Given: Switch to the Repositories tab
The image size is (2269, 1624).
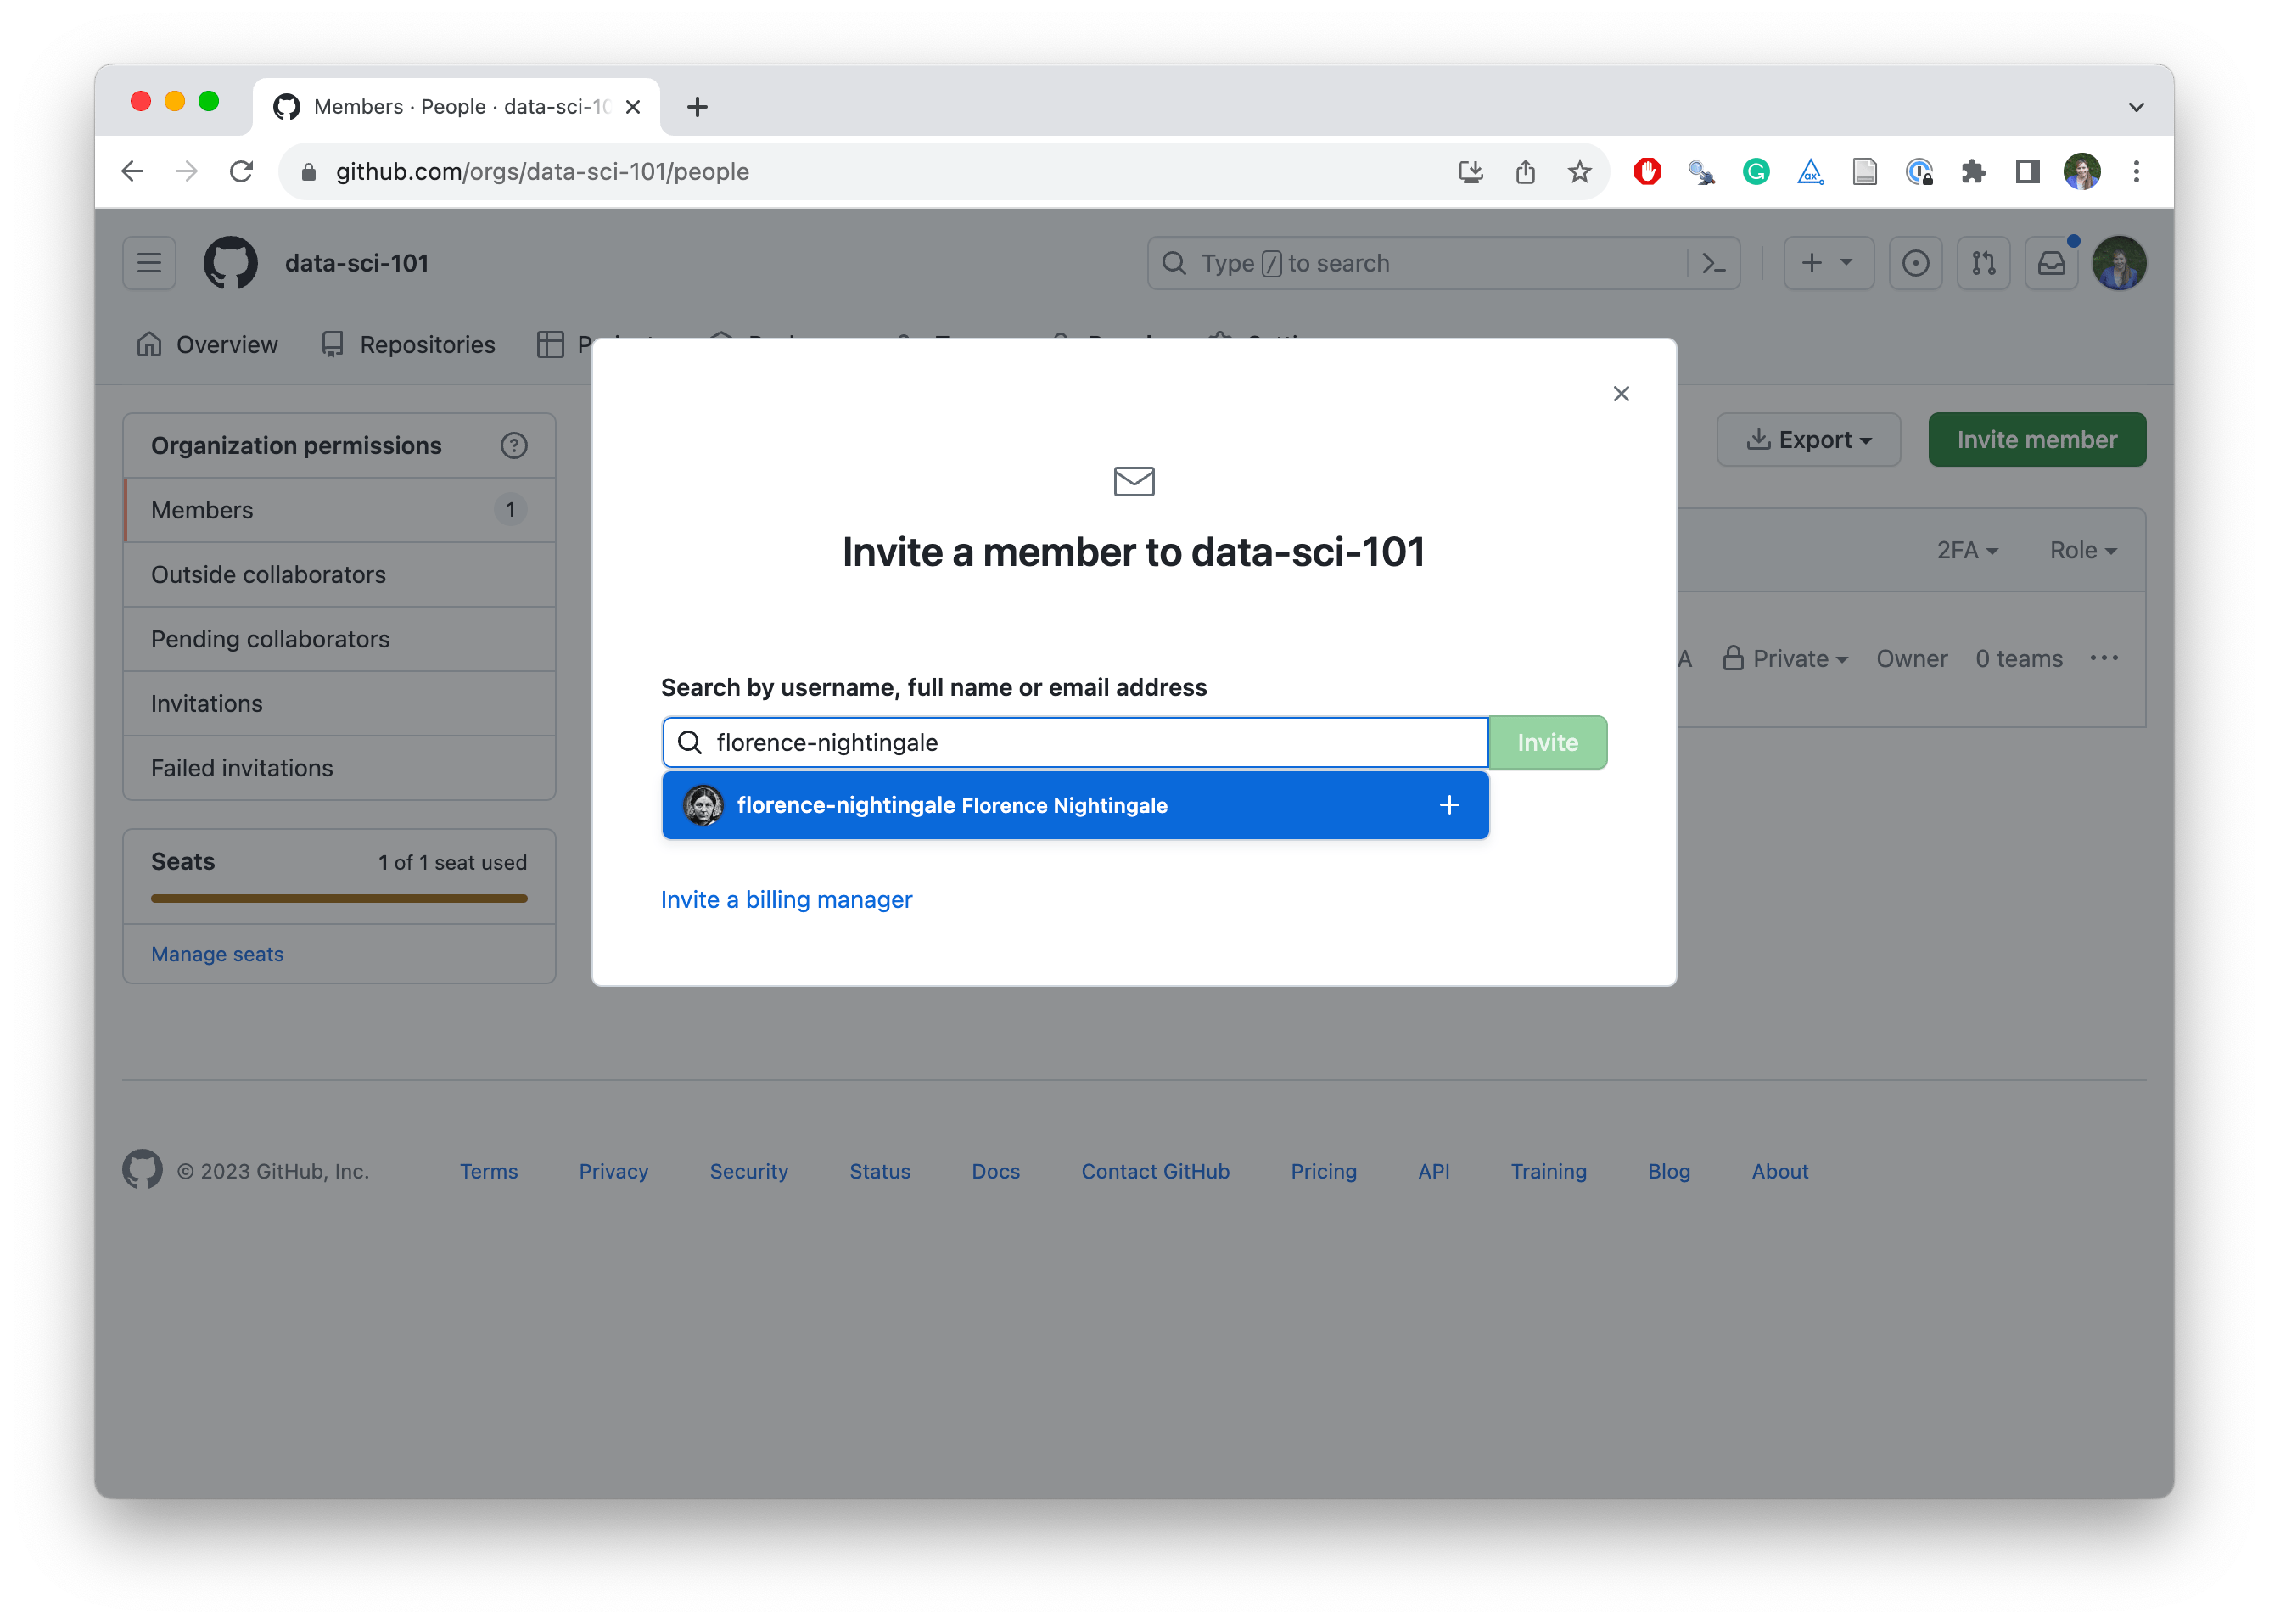Looking at the screenshot, I should click(x=426, y=344).
